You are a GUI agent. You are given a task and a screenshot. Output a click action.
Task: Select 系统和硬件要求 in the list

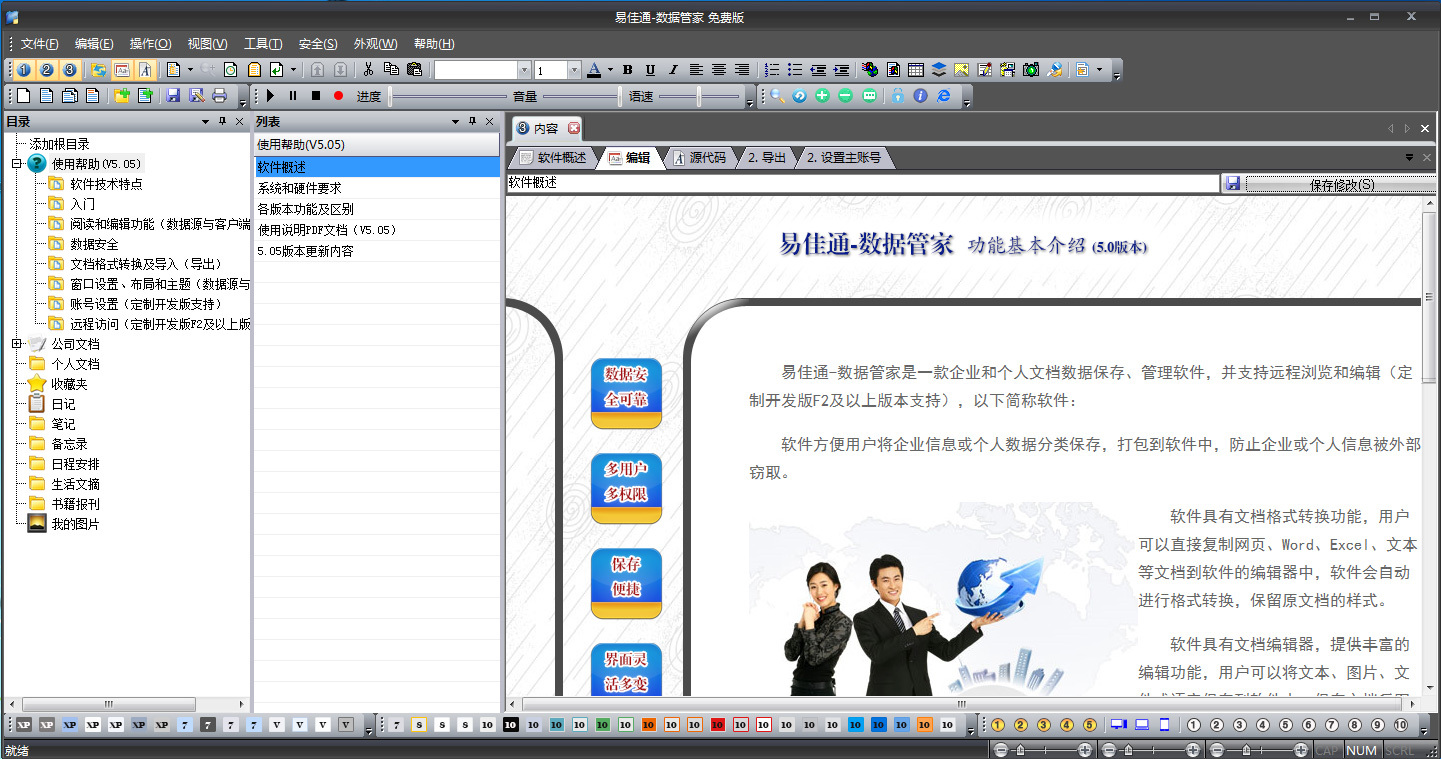(300, 188)
